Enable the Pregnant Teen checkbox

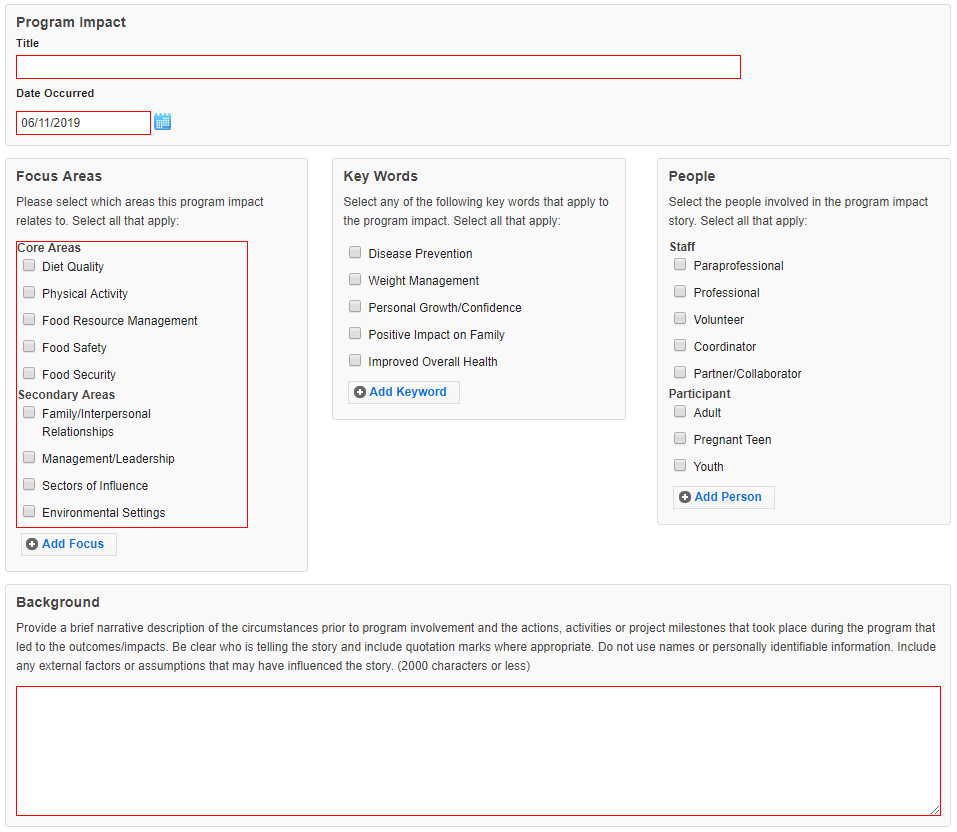[680, 439]
